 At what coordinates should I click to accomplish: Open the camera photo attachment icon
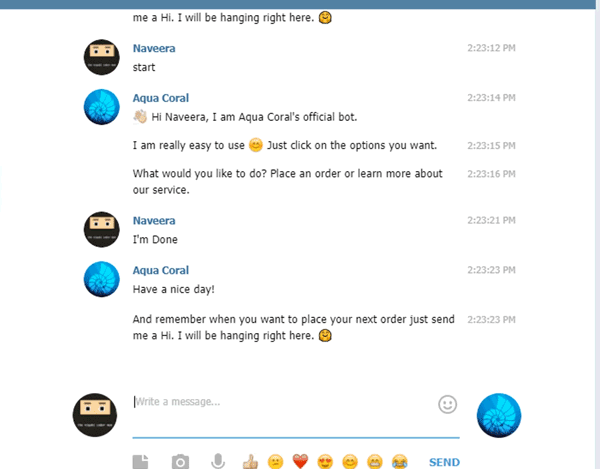pos(180,462)
